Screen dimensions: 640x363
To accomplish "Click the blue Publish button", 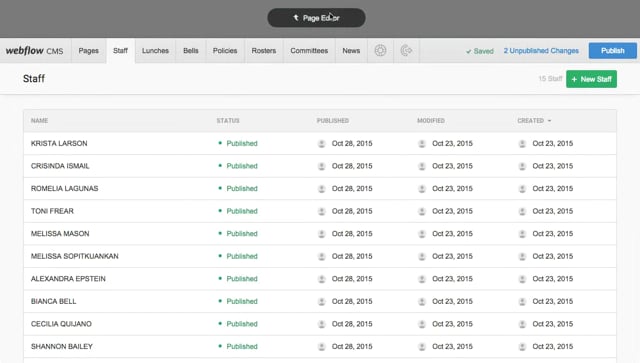I will click(612, 51).
